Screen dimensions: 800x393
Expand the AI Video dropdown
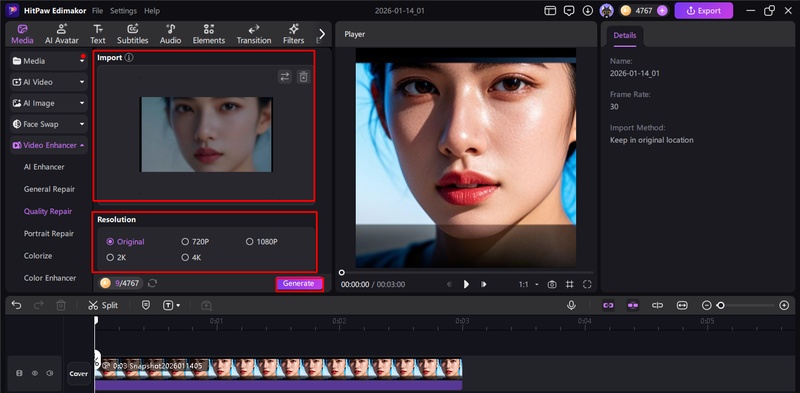pos(82,82)
